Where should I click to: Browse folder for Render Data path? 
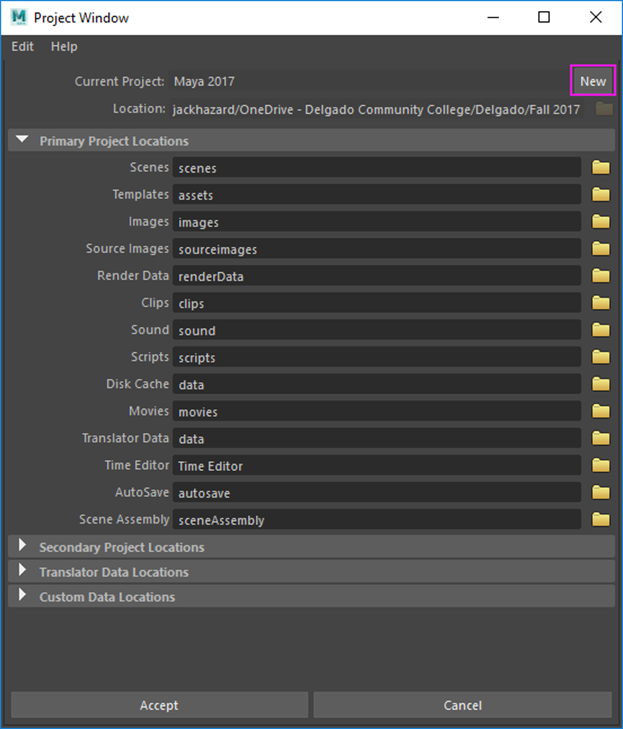click(x=601, y=276)
